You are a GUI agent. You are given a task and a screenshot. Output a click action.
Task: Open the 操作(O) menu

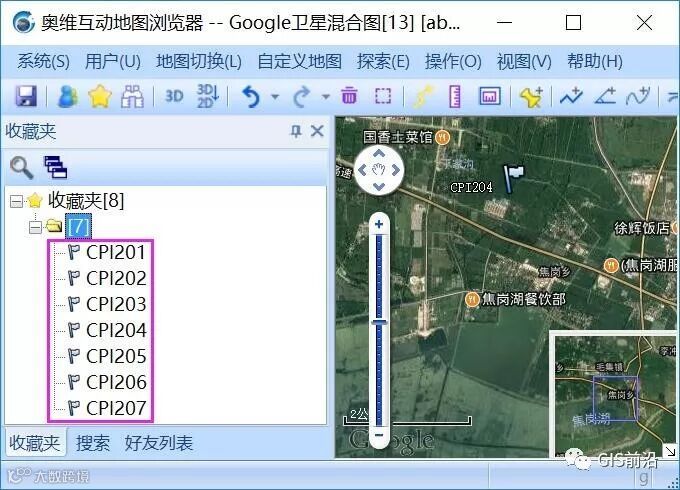(453, 62)
